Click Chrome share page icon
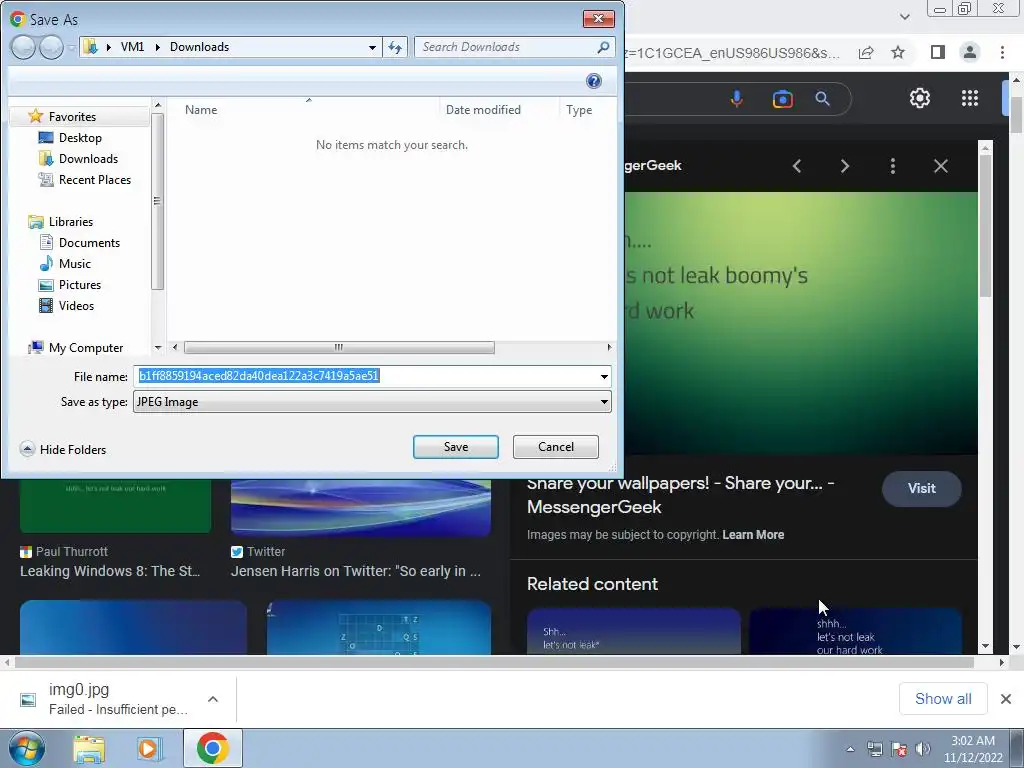This screenshot has width=1024, height=768. tap(866, 53)
